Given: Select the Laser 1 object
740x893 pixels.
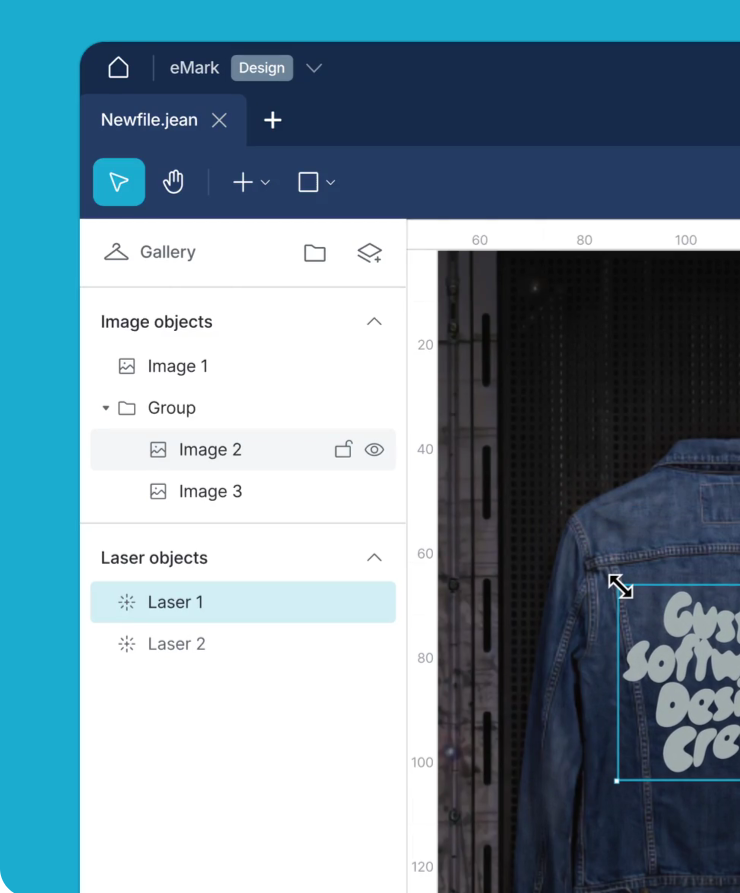Looking at the screenshot, I should pos(243,602).
